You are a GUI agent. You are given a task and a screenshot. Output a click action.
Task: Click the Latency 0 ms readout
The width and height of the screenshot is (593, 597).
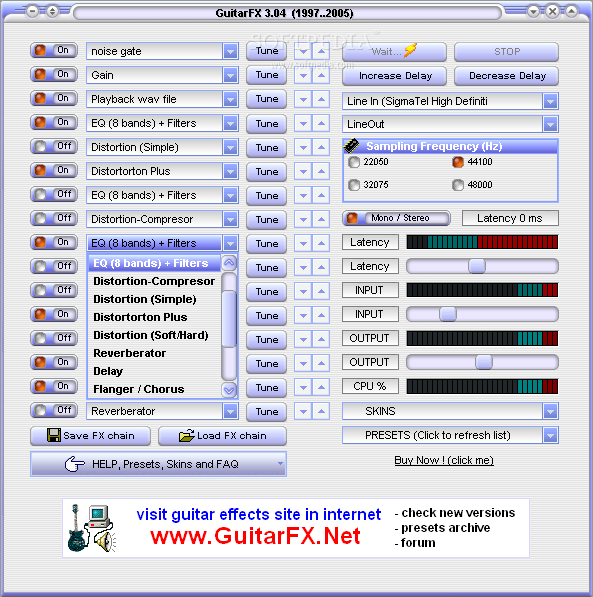(510, 218)
